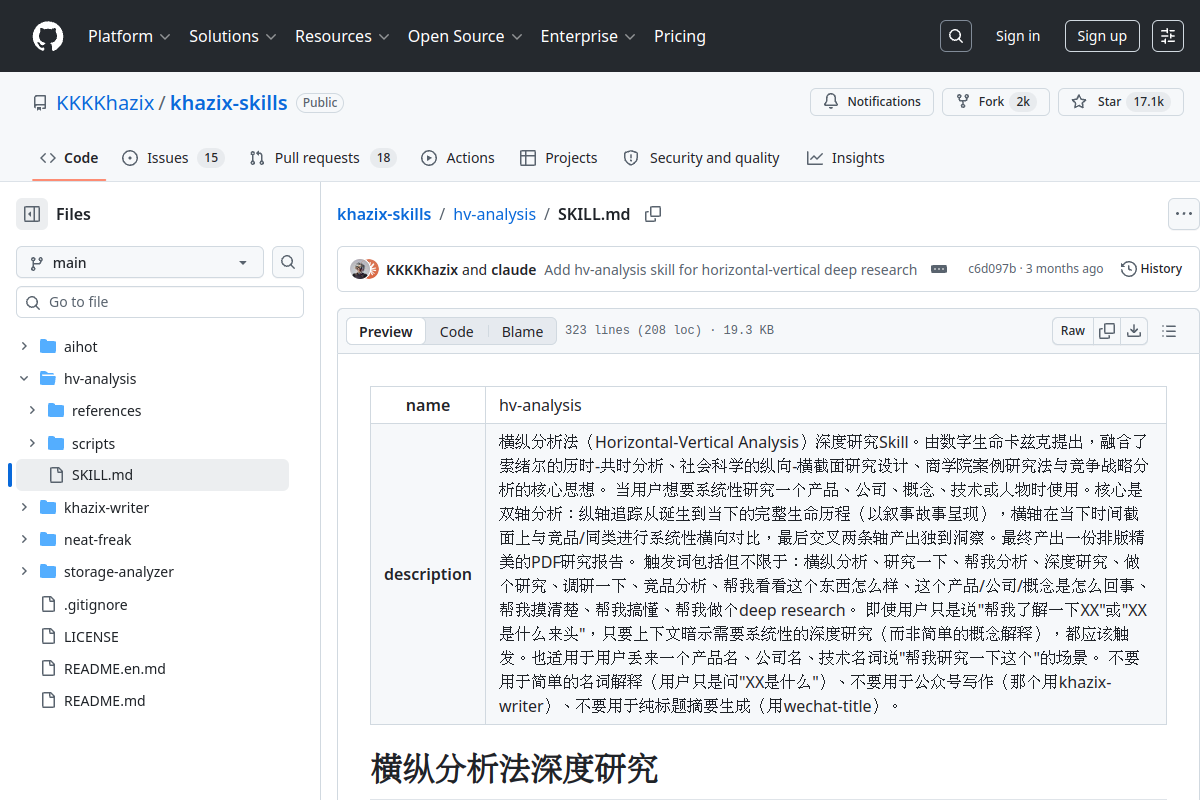Open the Pricing page
This screenshot has height=800, width=1200.
[680, 36]
